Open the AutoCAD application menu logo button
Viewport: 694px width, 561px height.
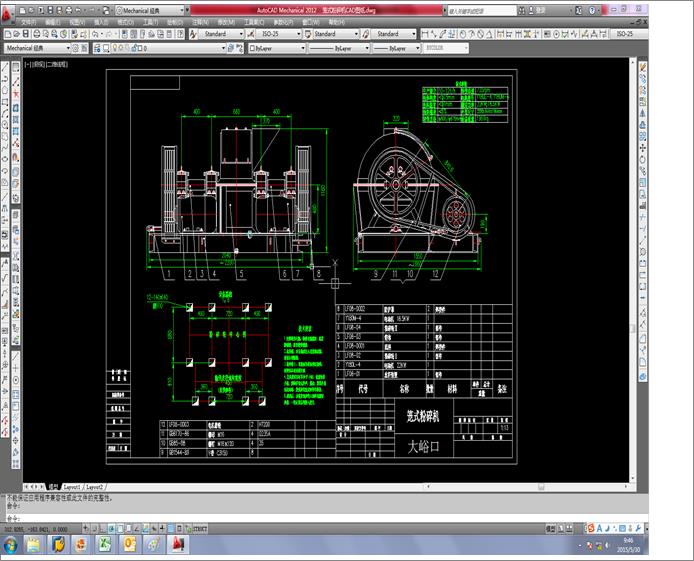coord(8,13)
